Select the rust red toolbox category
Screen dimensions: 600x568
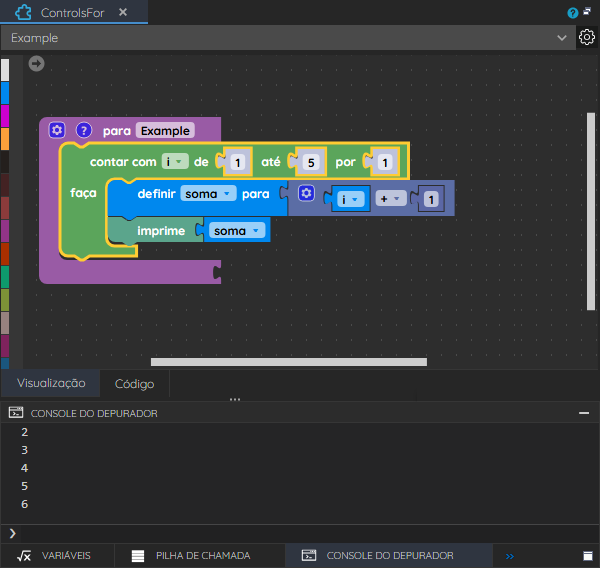(x=5, y=254)
